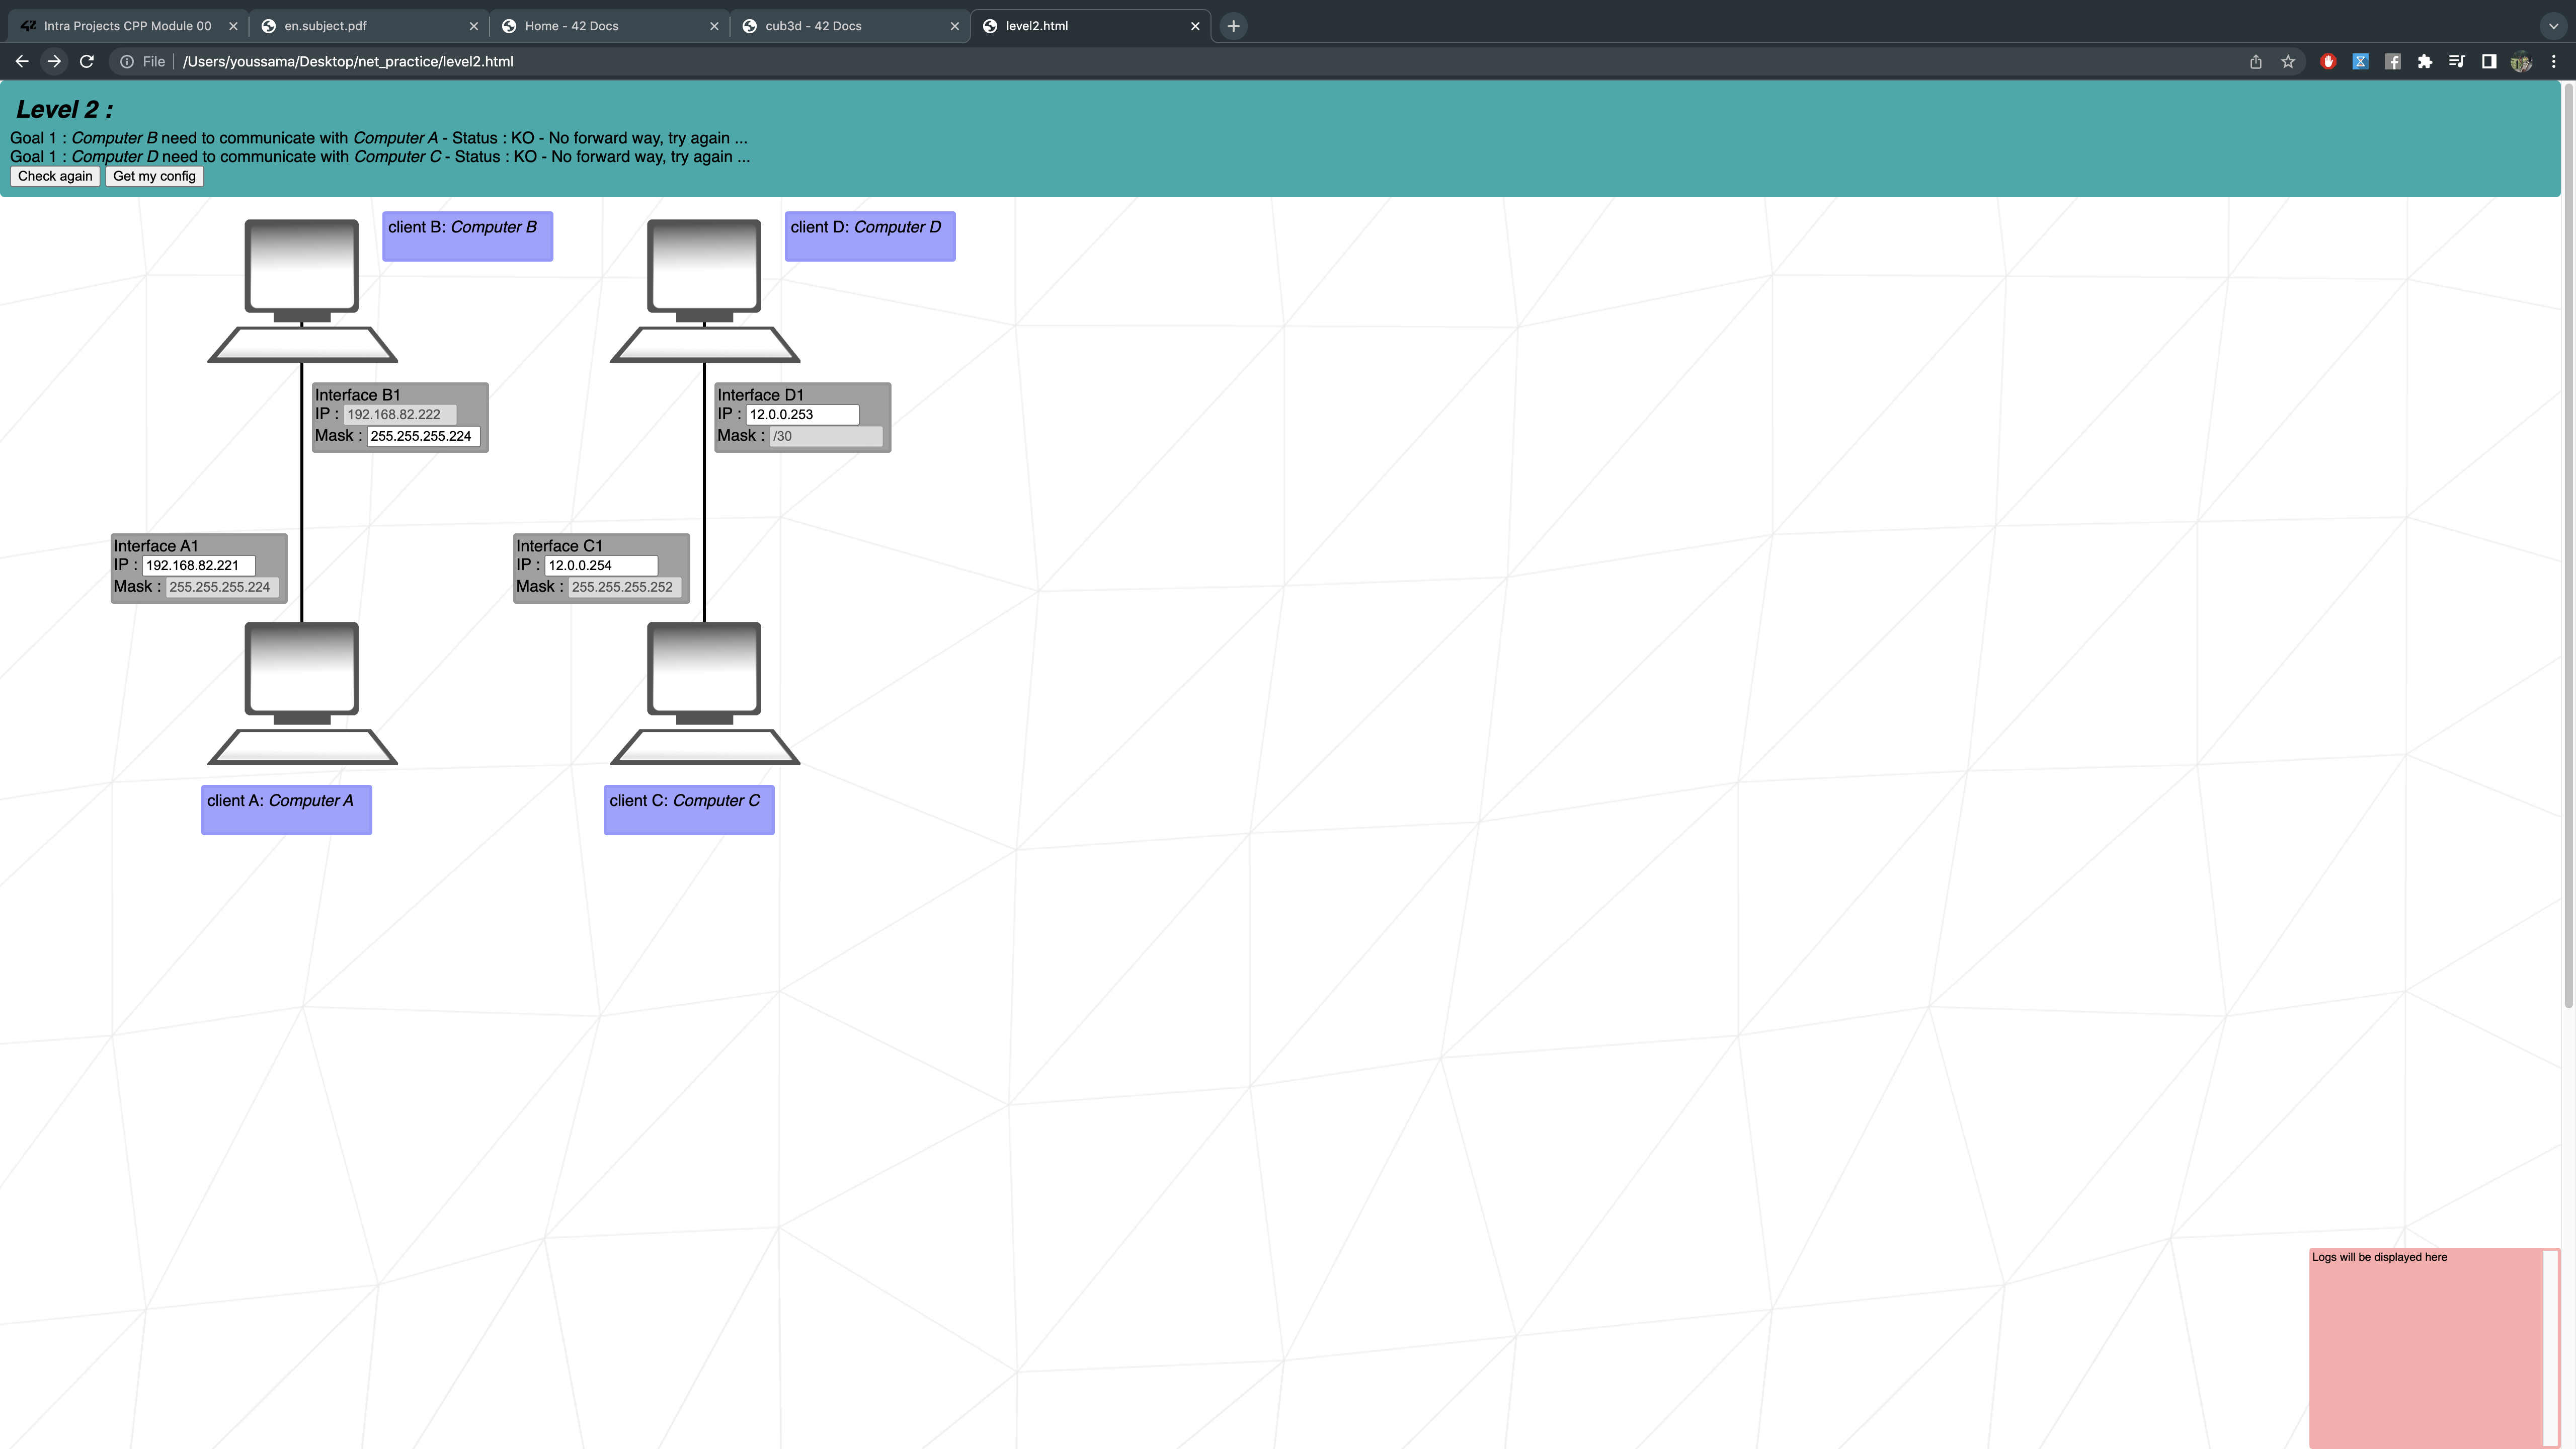Click the profile avatar in the toolbar
Image resolution: width=2576 pixels, height=1449 pixels.
(2521, 61)
